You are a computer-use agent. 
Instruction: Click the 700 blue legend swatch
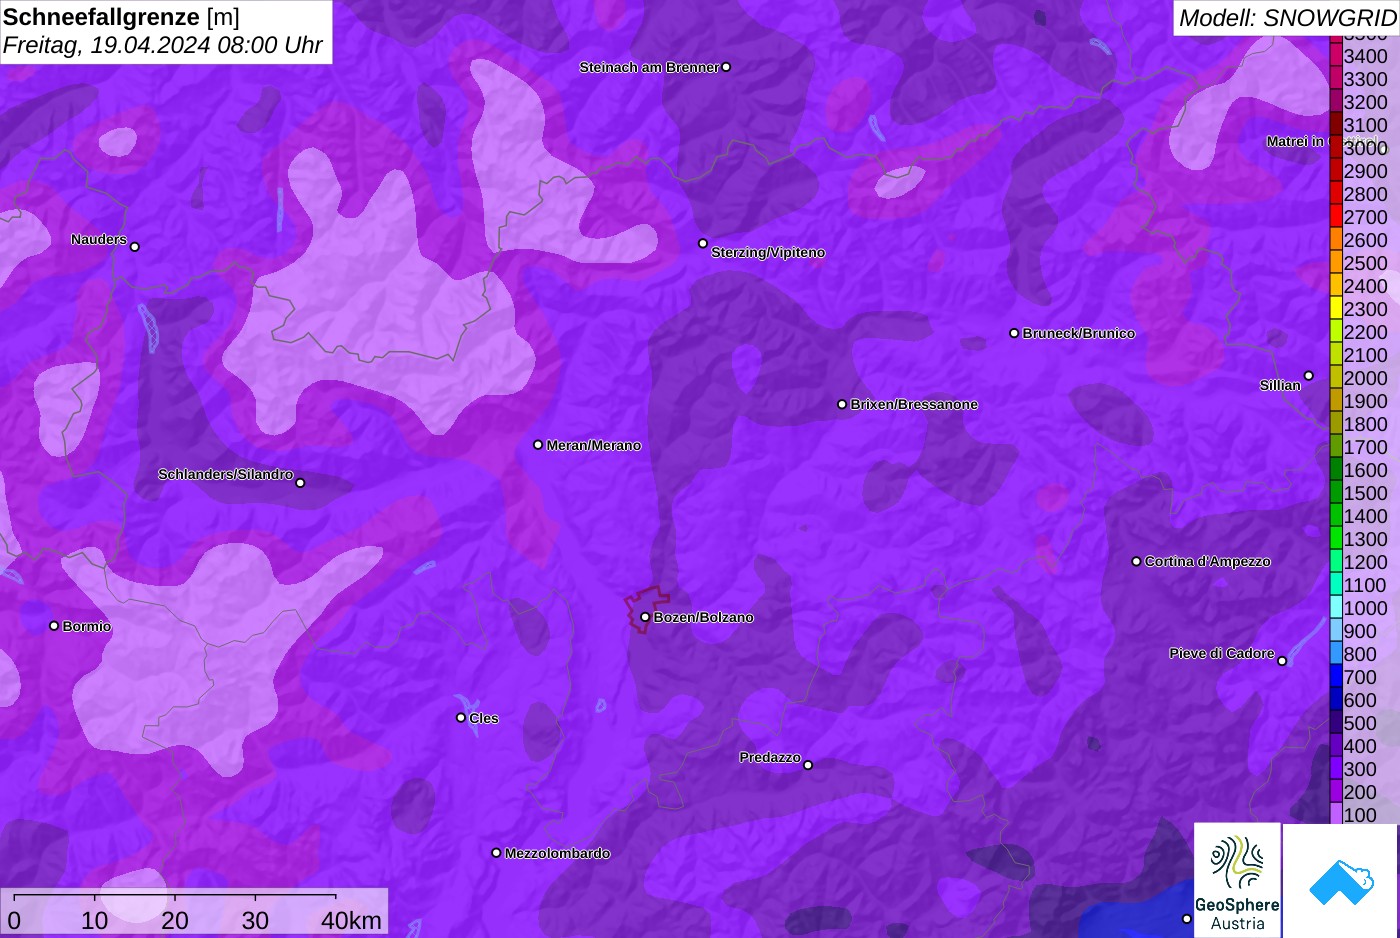pos(1335,677)
